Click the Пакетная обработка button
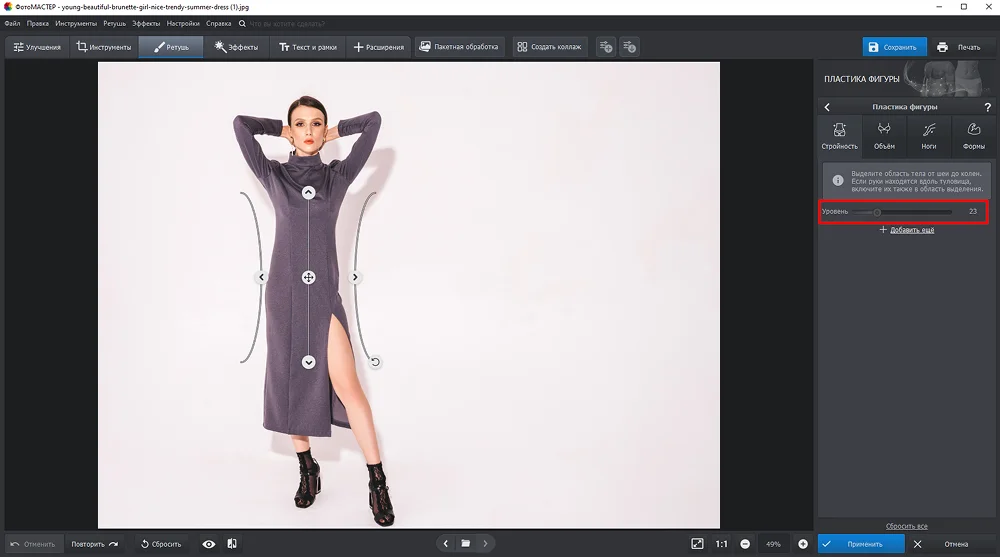 [x=459, y=47]
